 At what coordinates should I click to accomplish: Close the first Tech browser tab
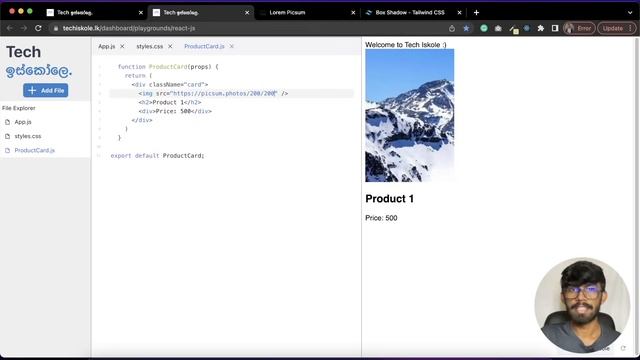tap(141, 13)
